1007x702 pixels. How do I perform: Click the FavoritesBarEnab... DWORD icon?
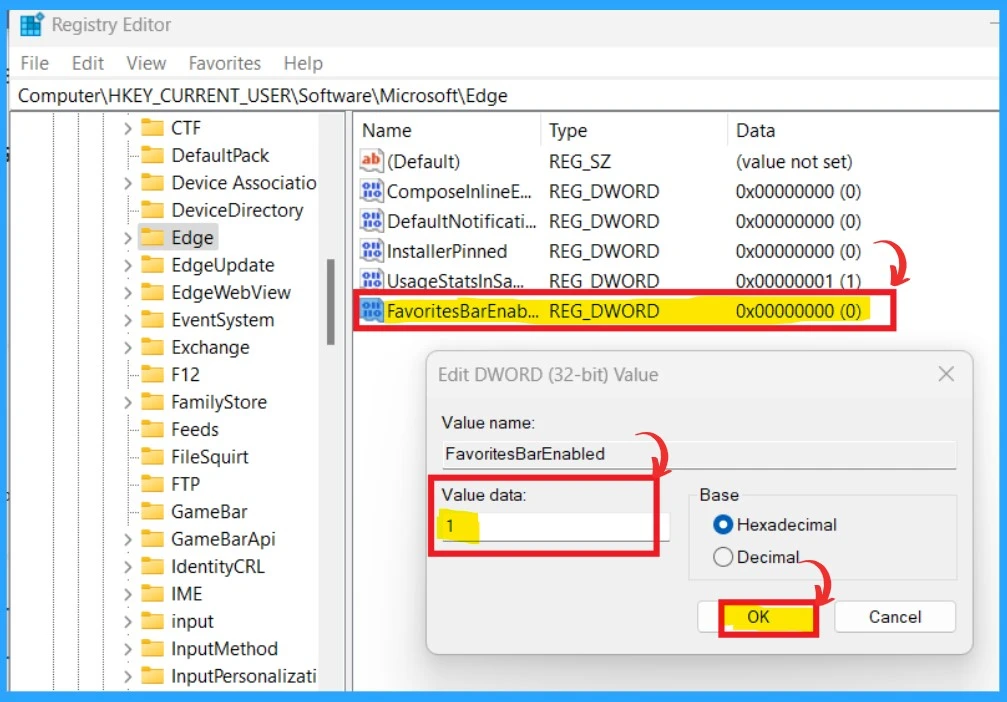371,311
